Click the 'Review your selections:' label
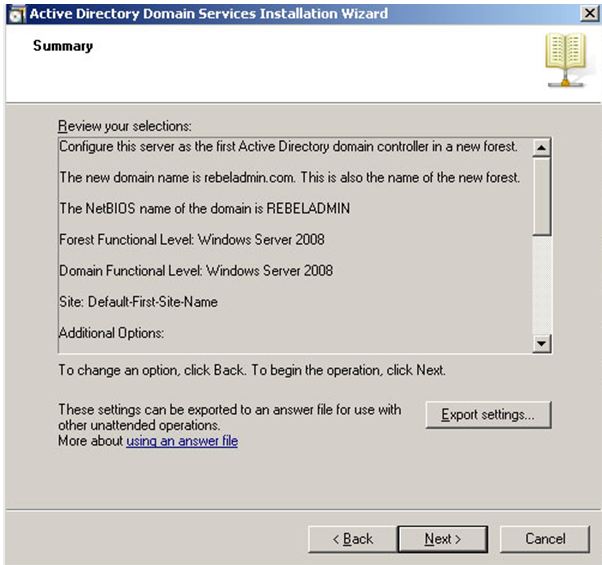Screen dimensions: 602x565 [124, 126]
